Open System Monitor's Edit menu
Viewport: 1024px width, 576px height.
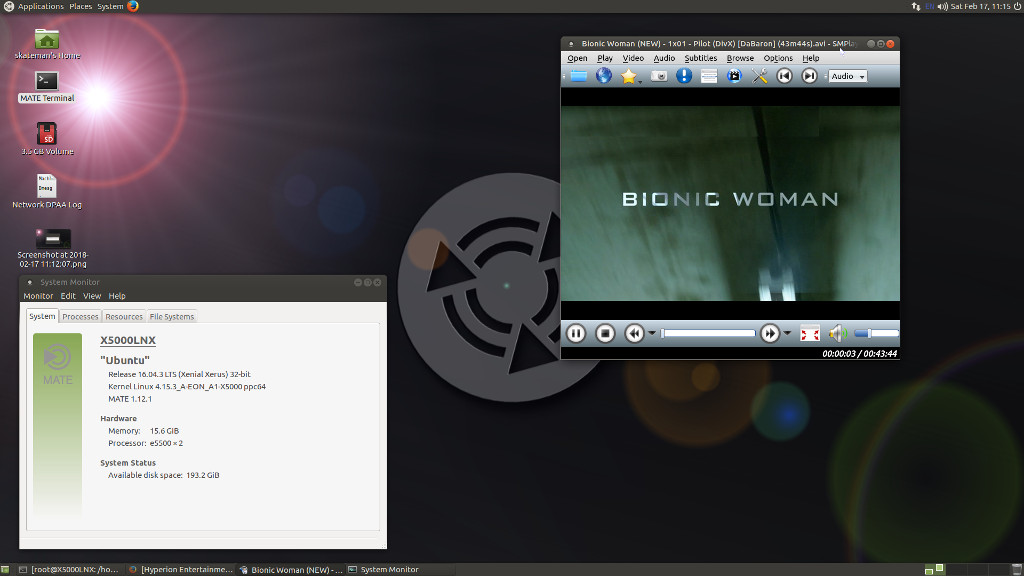tap(68, 296)
